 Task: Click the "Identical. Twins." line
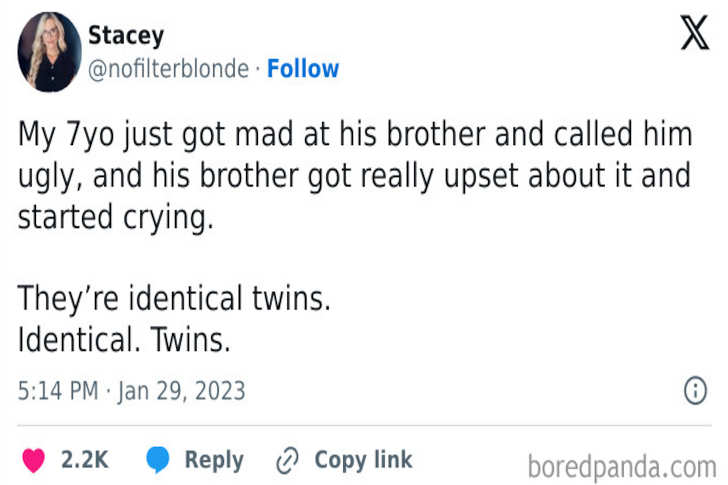(x=124, y=340)
